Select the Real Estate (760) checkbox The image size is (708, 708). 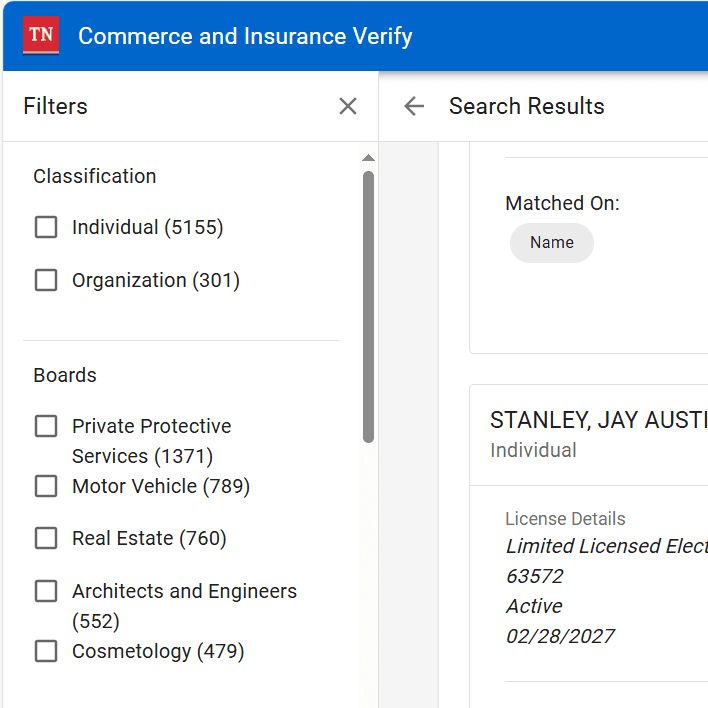tap(46, 538)
